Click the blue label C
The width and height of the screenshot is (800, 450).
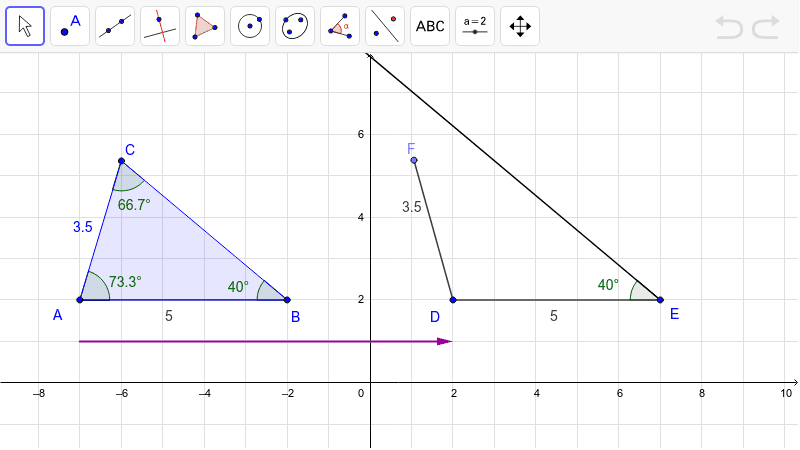tap(130, 149)
